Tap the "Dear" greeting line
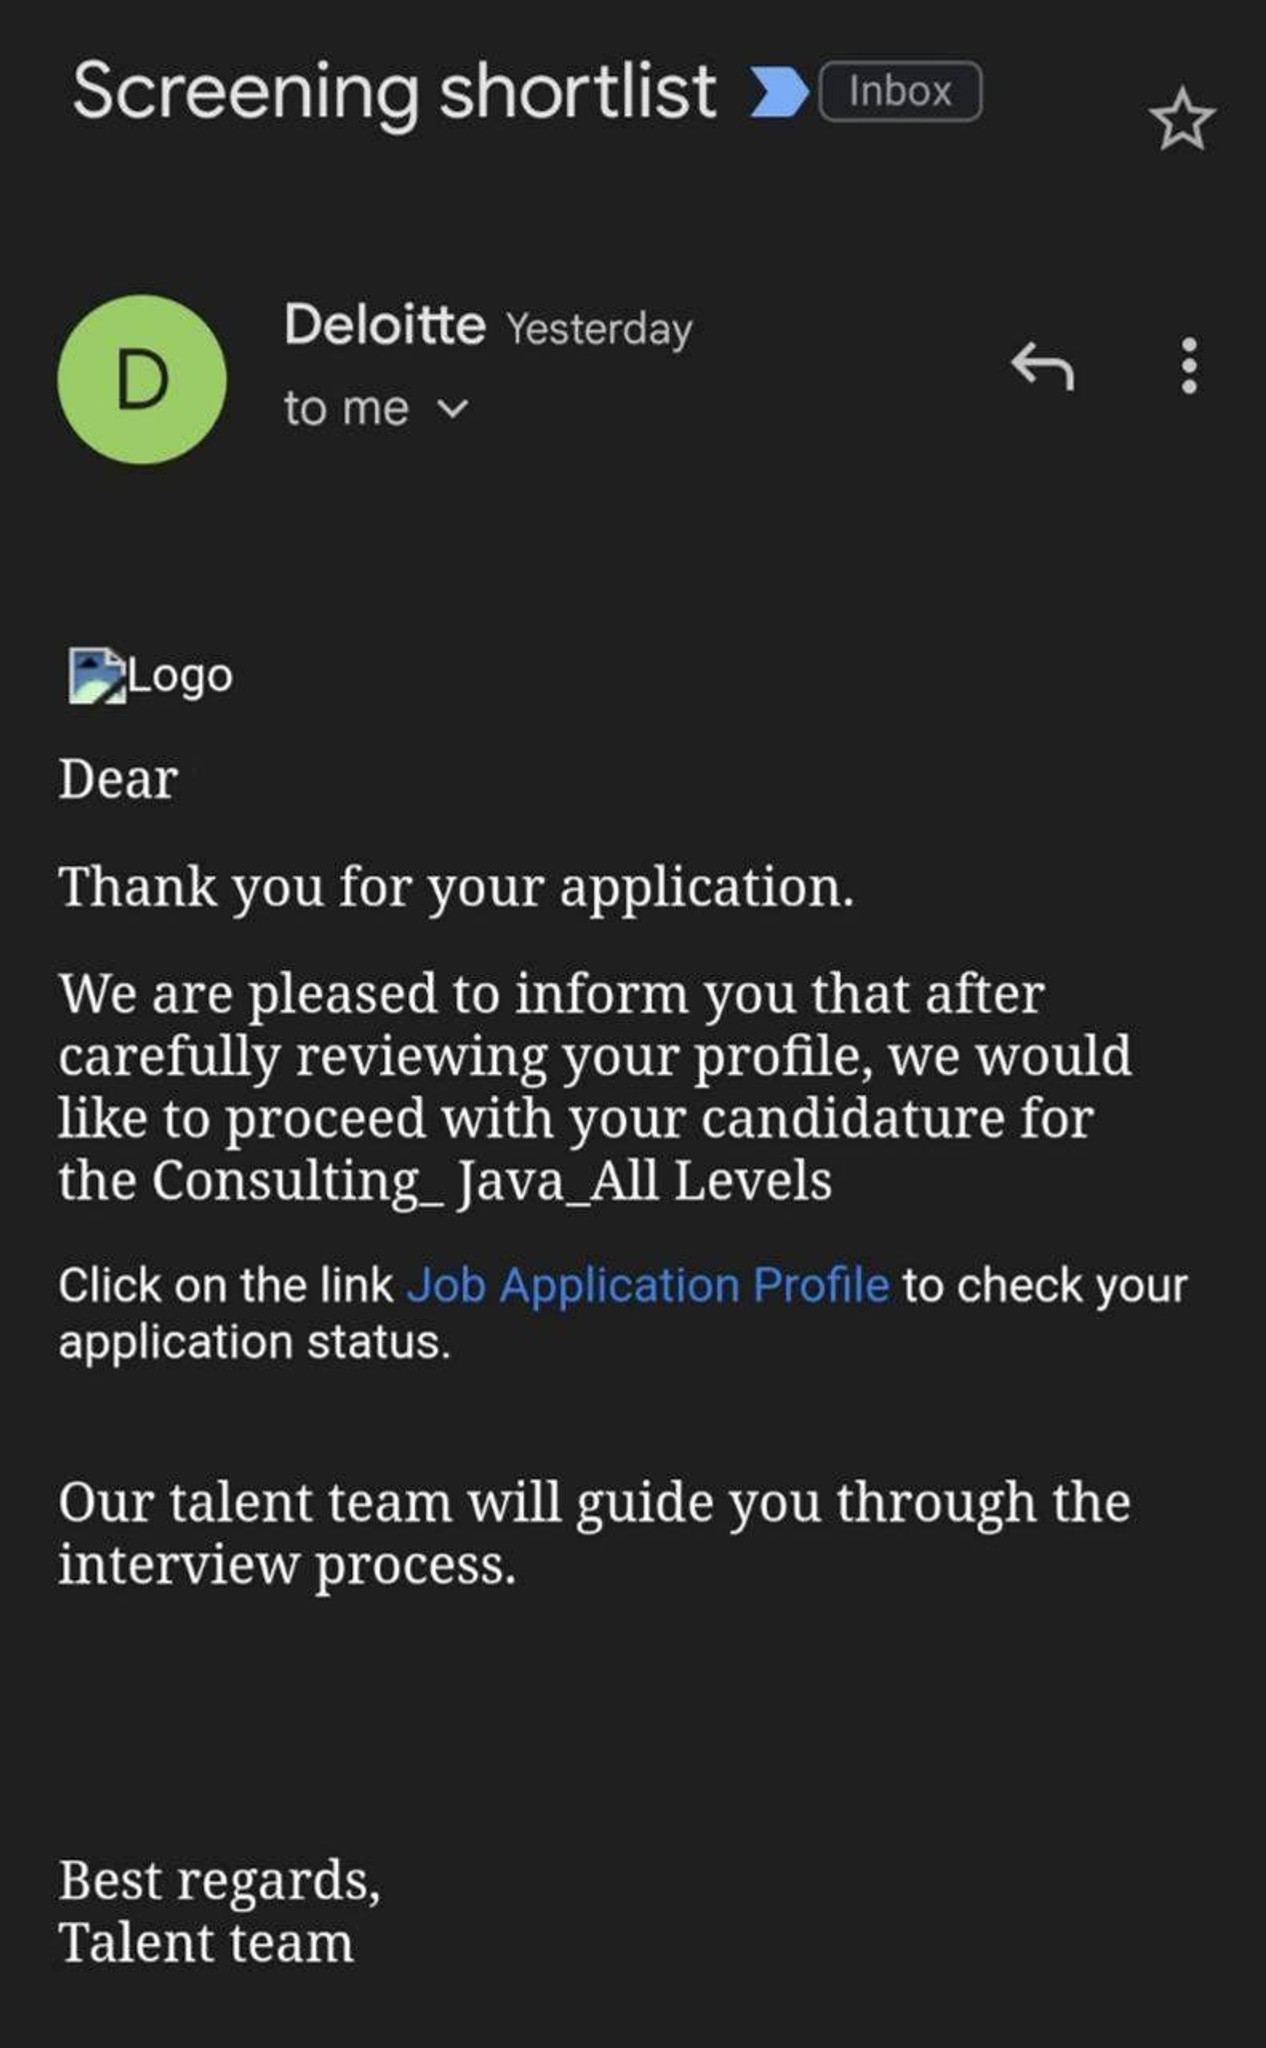Image resolution: width=1266 pixels, height=2048 pixels. [x=118, y=779]
